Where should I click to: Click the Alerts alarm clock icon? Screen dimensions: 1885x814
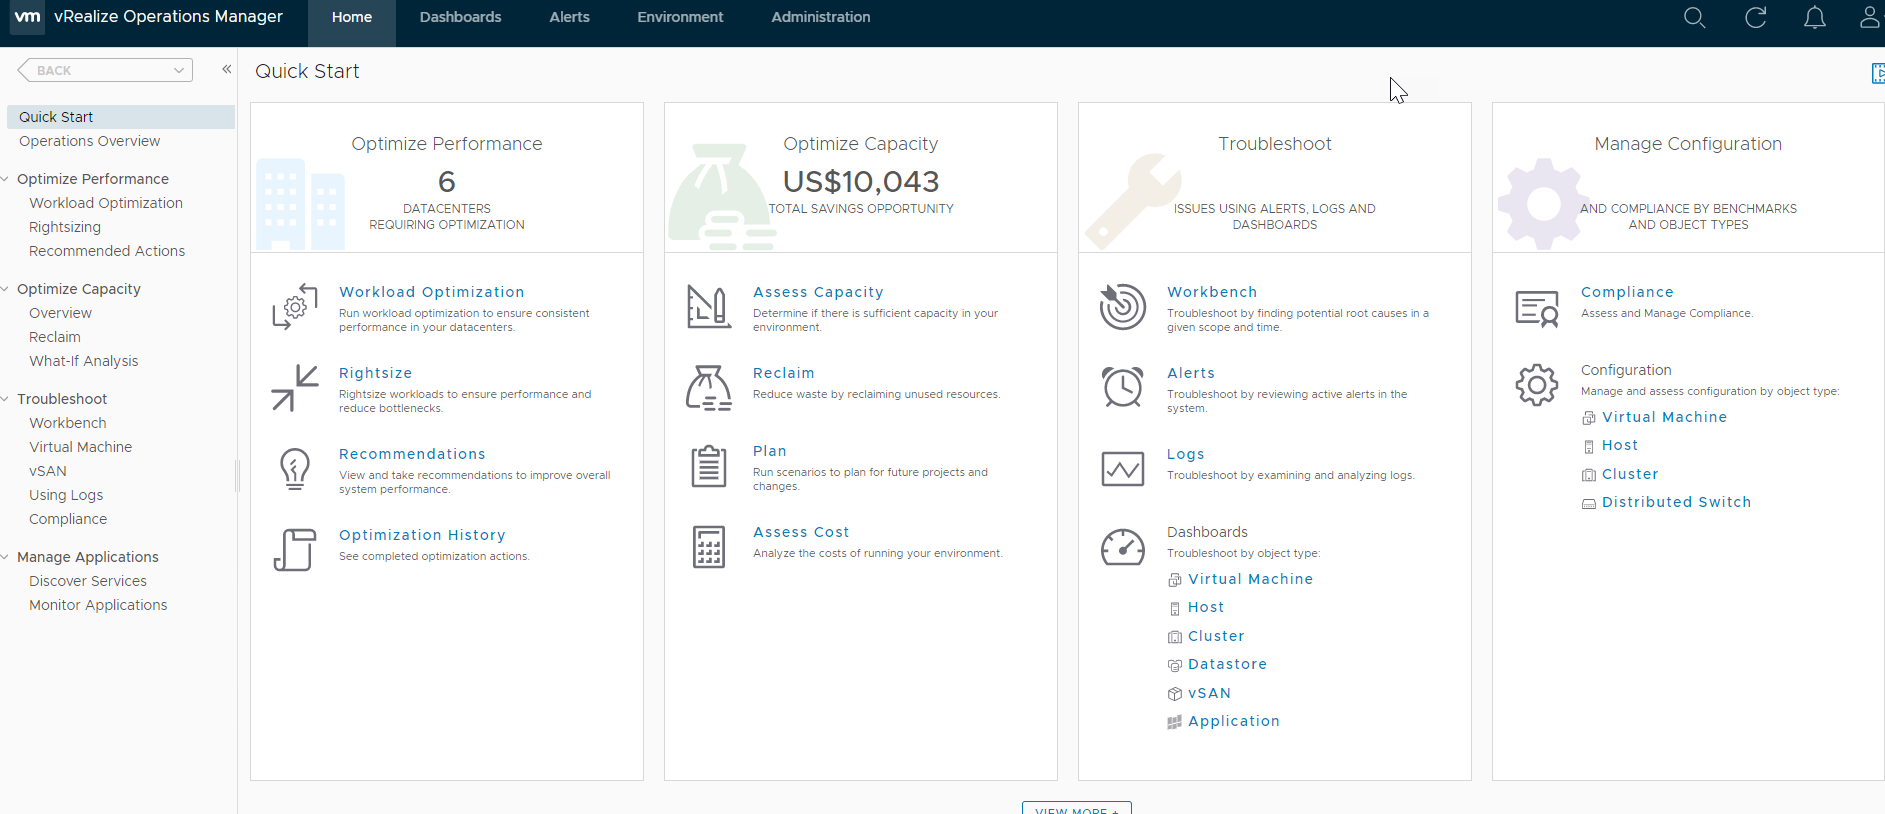coord(1123,387)
